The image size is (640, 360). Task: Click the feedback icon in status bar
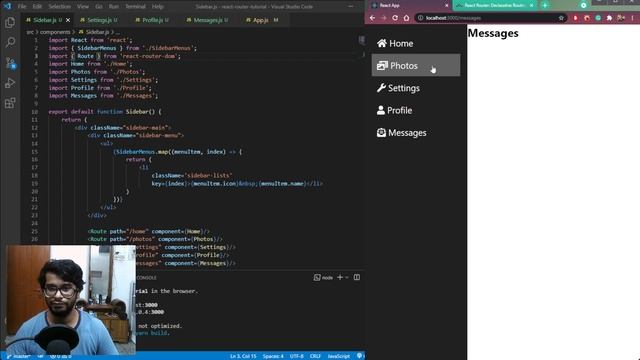pyautogui.click(x=359, y=356)
